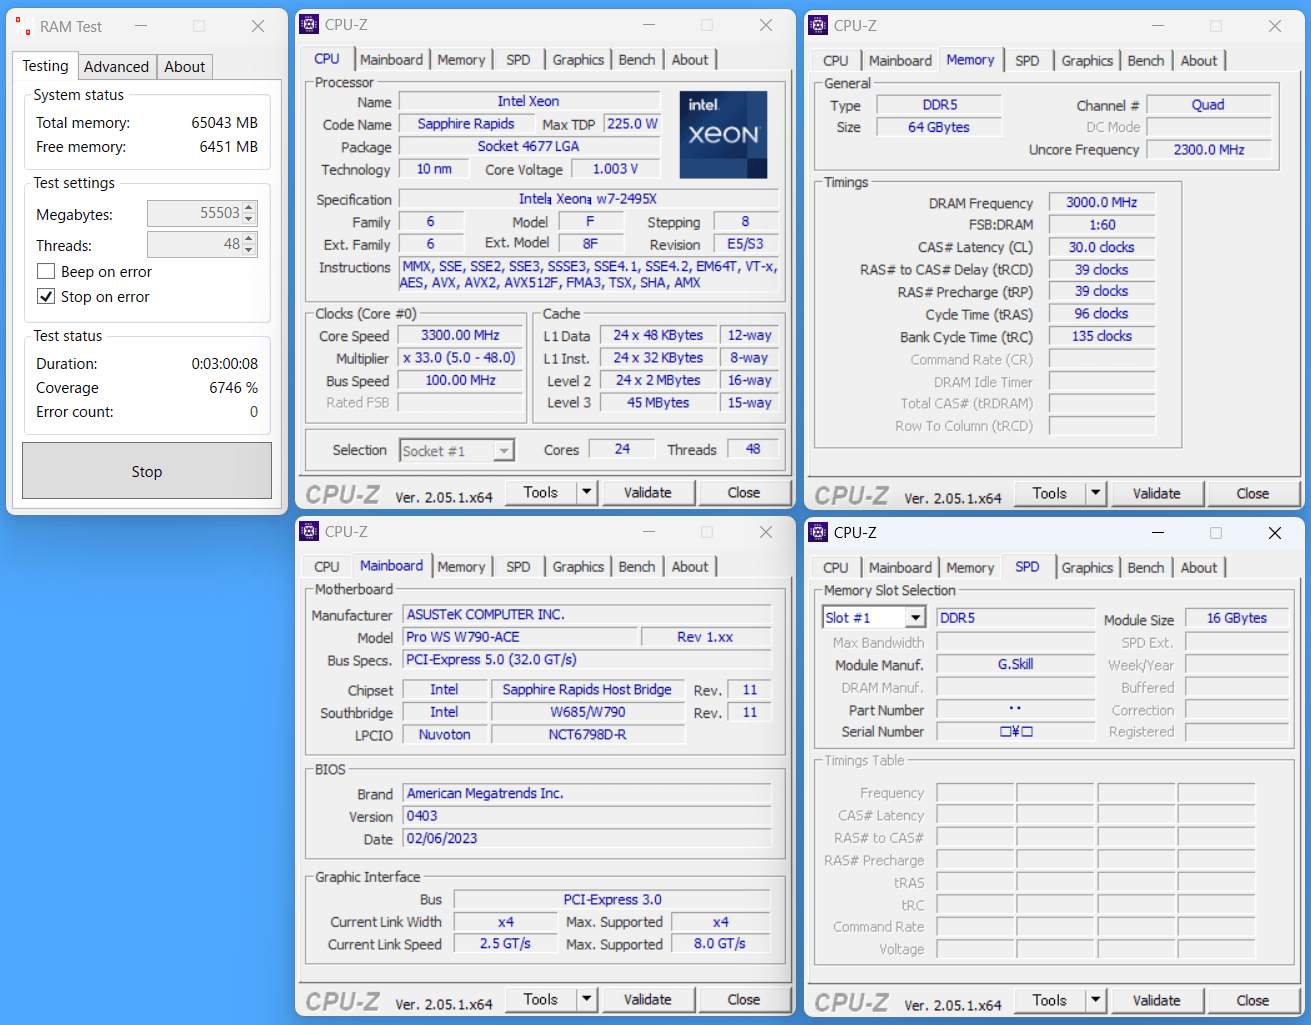
Task: Click Validate in the Memory tab window
Action: tap(1157, 493)
